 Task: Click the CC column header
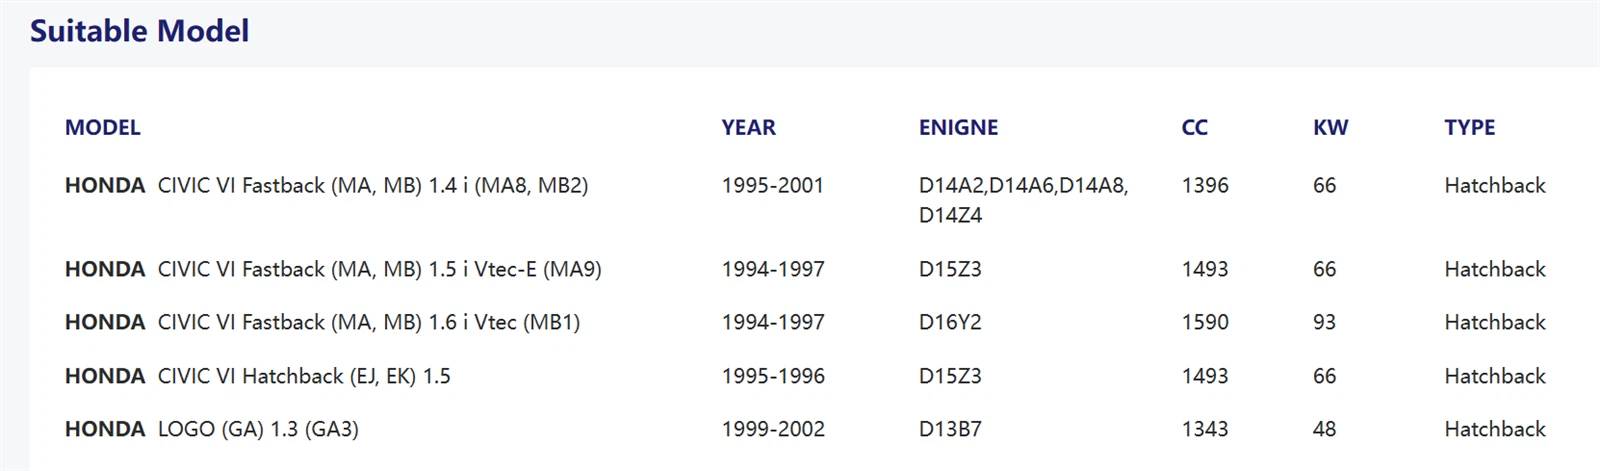(1194, 127)
